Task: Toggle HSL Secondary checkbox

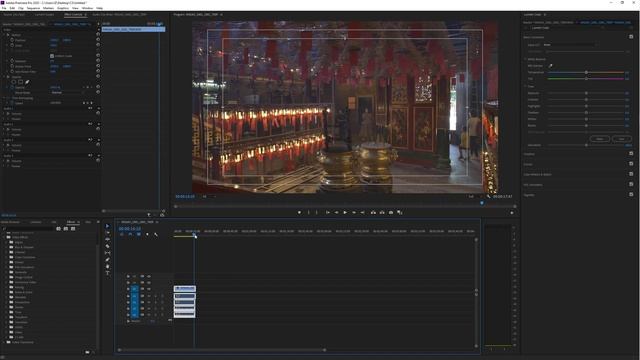Action: click(x=631, y=184)
